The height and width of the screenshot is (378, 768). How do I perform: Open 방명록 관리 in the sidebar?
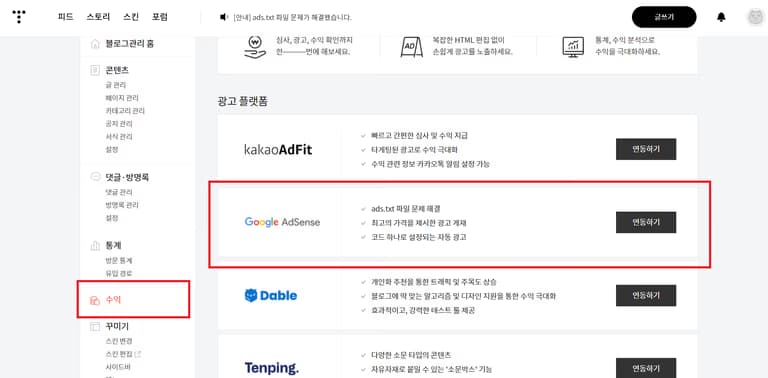[x=122, y=205]
